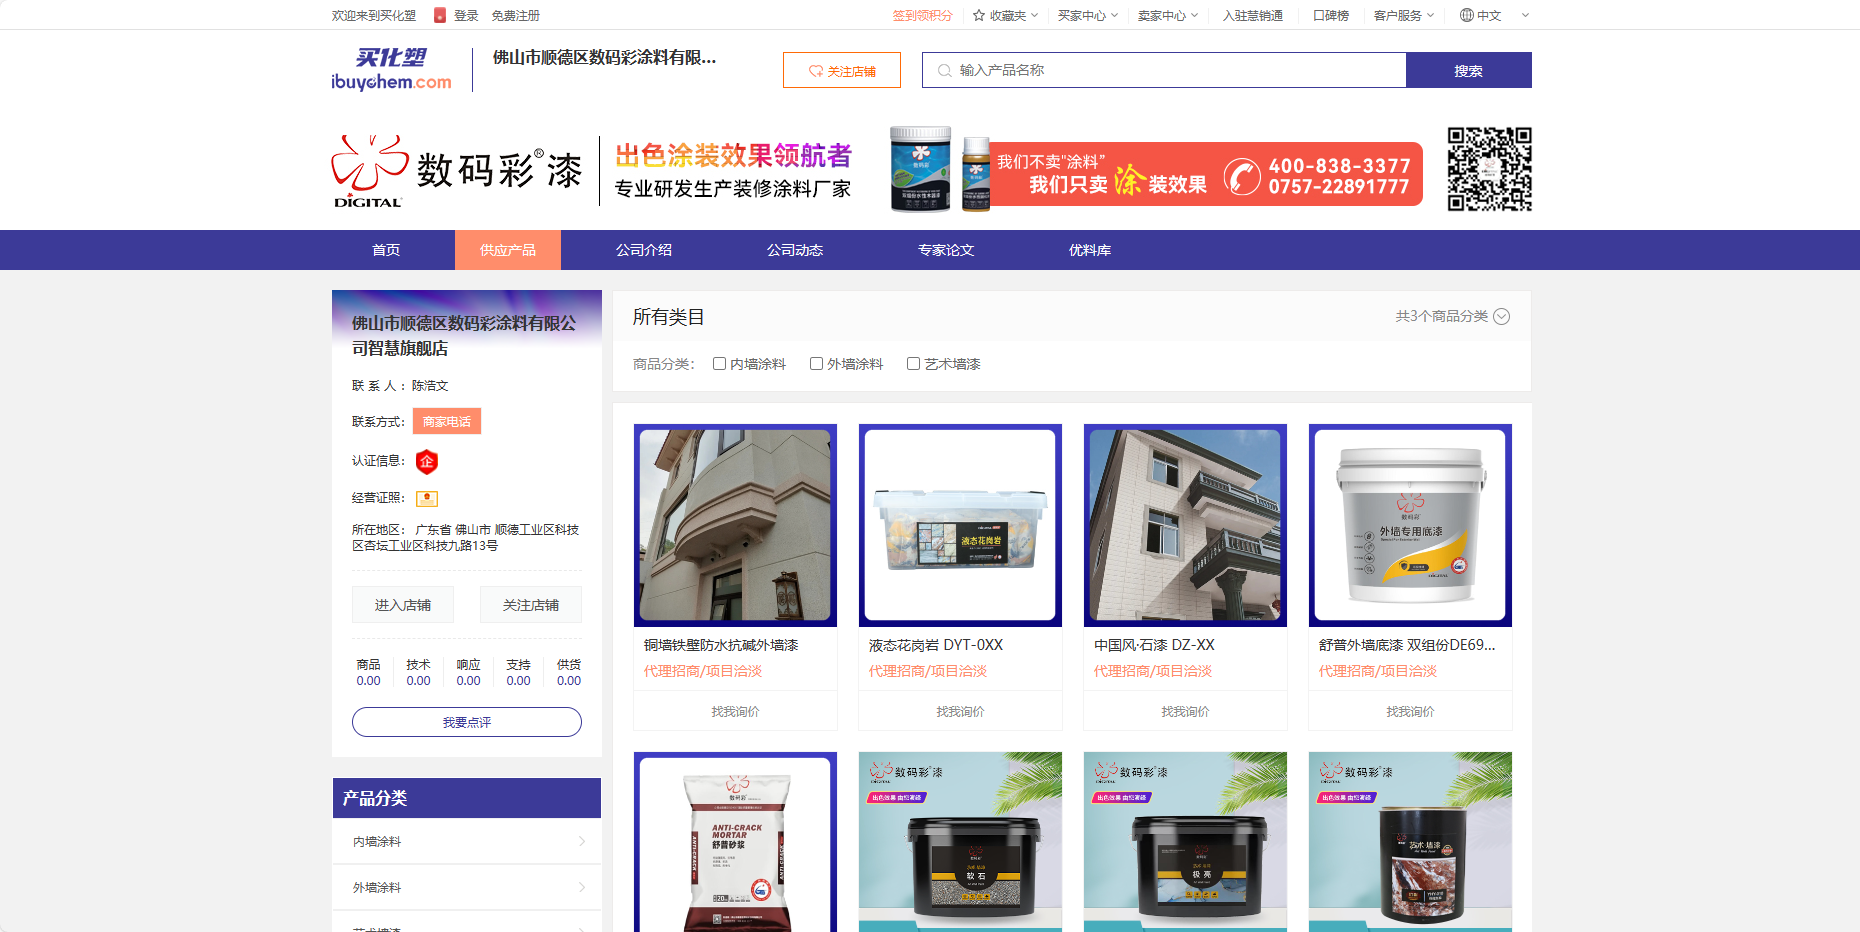Viewport: 1860px width, 932px height.
Task: Click the 铜墙铁壁防水抗碱外墙漆 title link
Action: (721, 645)
